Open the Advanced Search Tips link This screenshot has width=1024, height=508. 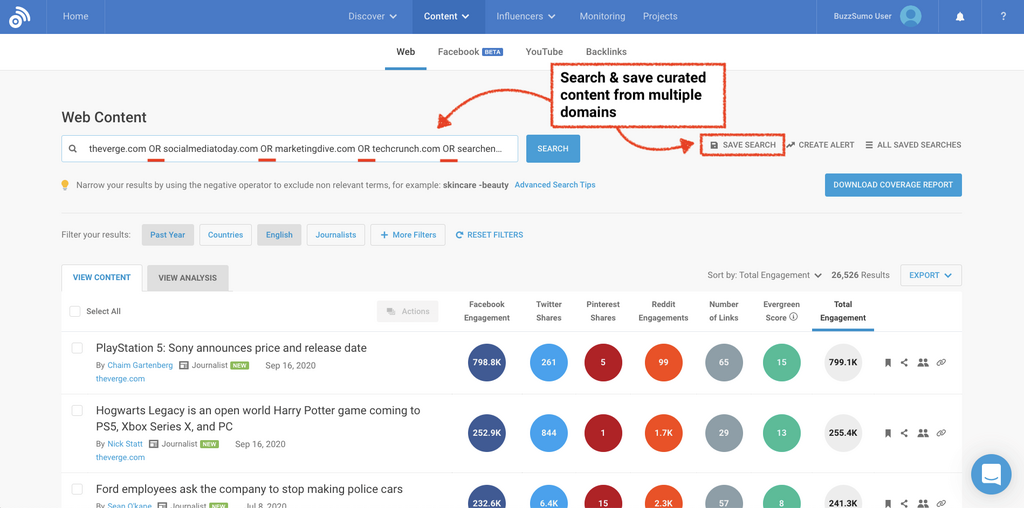[555, 185]
